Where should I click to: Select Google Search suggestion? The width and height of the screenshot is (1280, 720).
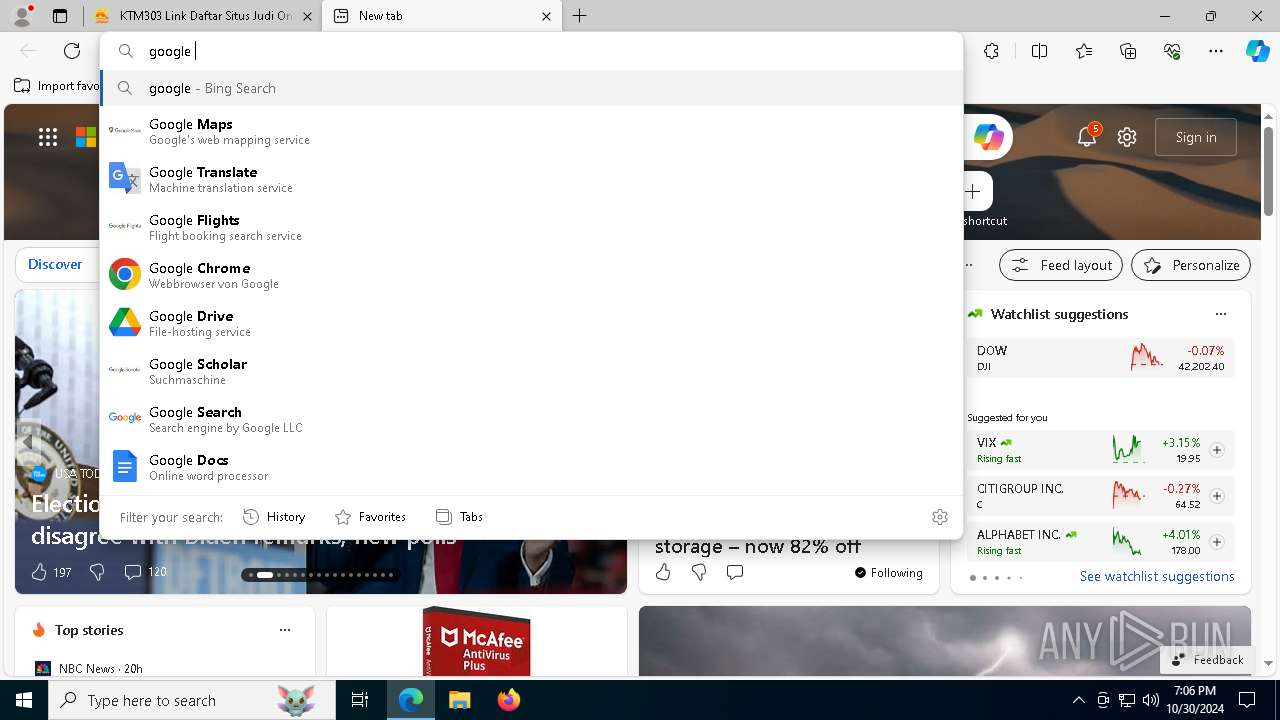pyautogui.click(x=531, y=419)
